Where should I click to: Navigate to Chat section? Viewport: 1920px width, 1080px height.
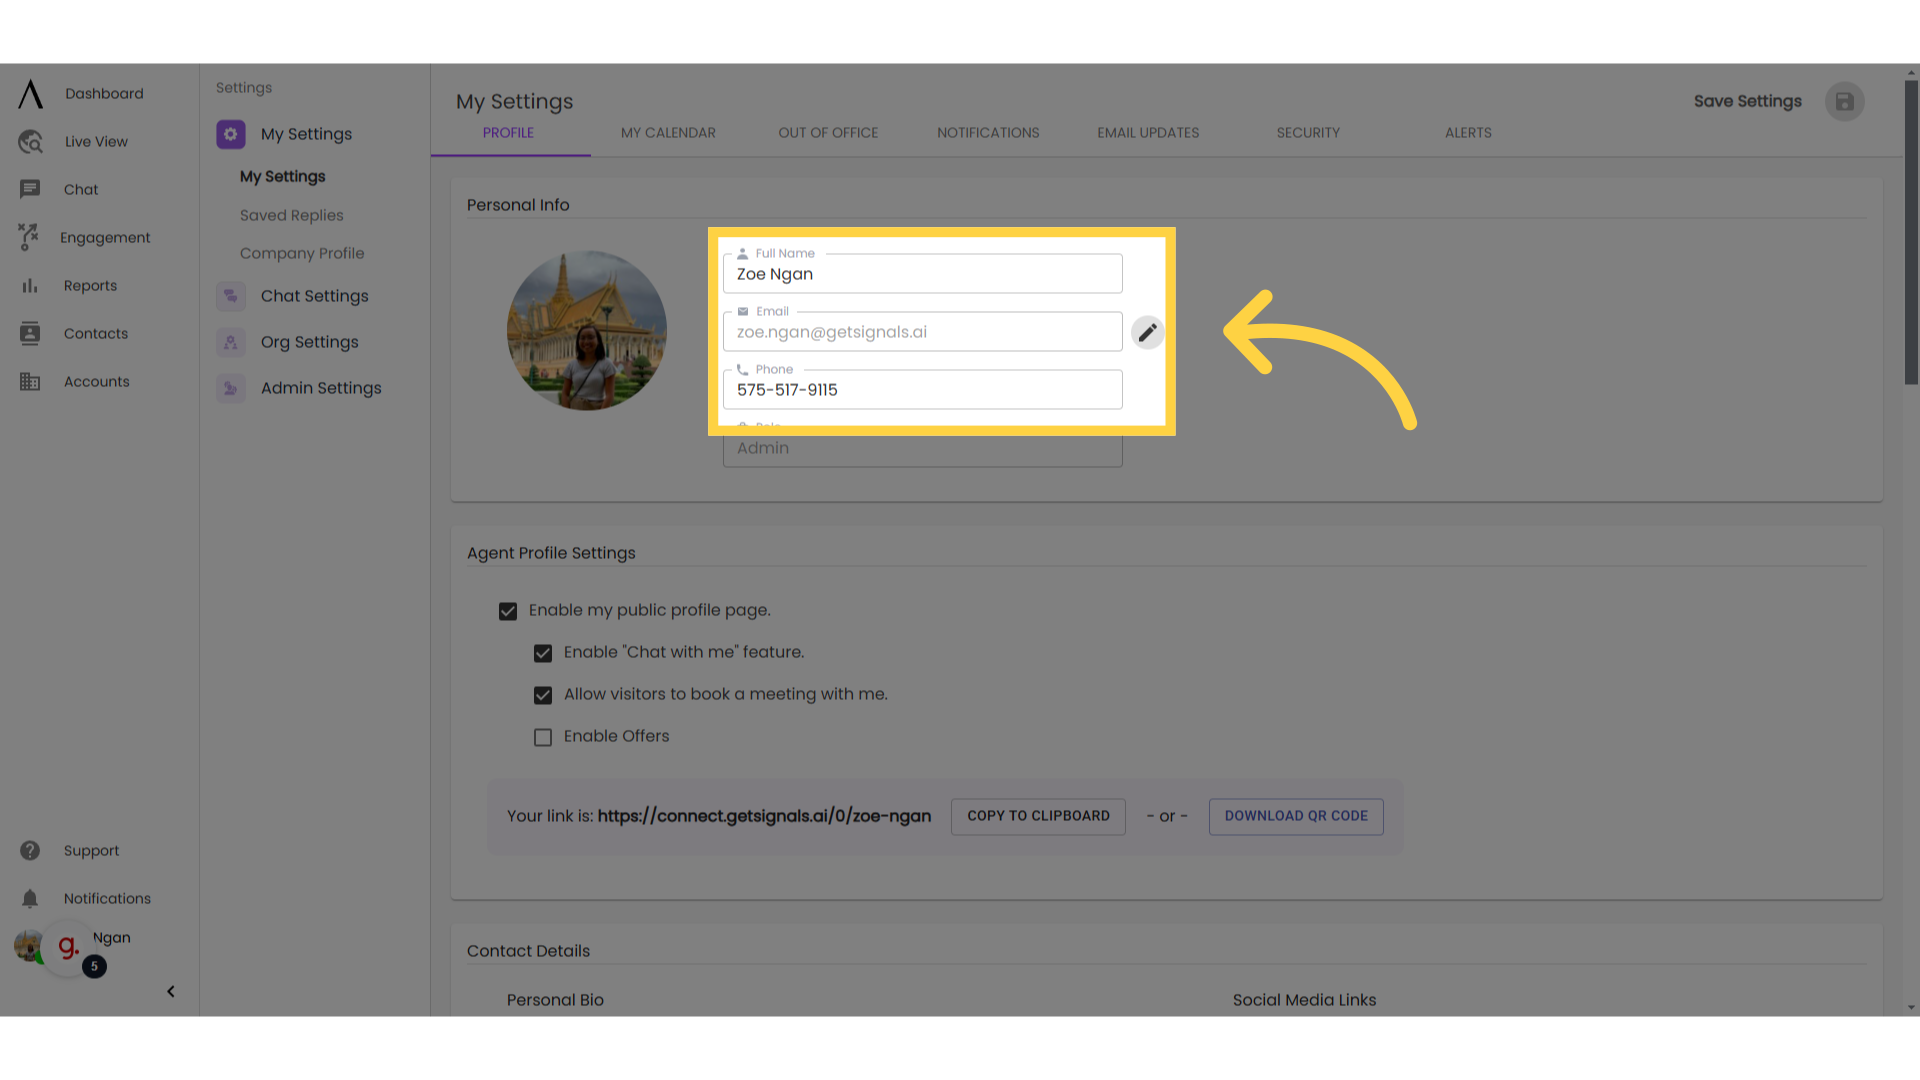pos(80,189)
